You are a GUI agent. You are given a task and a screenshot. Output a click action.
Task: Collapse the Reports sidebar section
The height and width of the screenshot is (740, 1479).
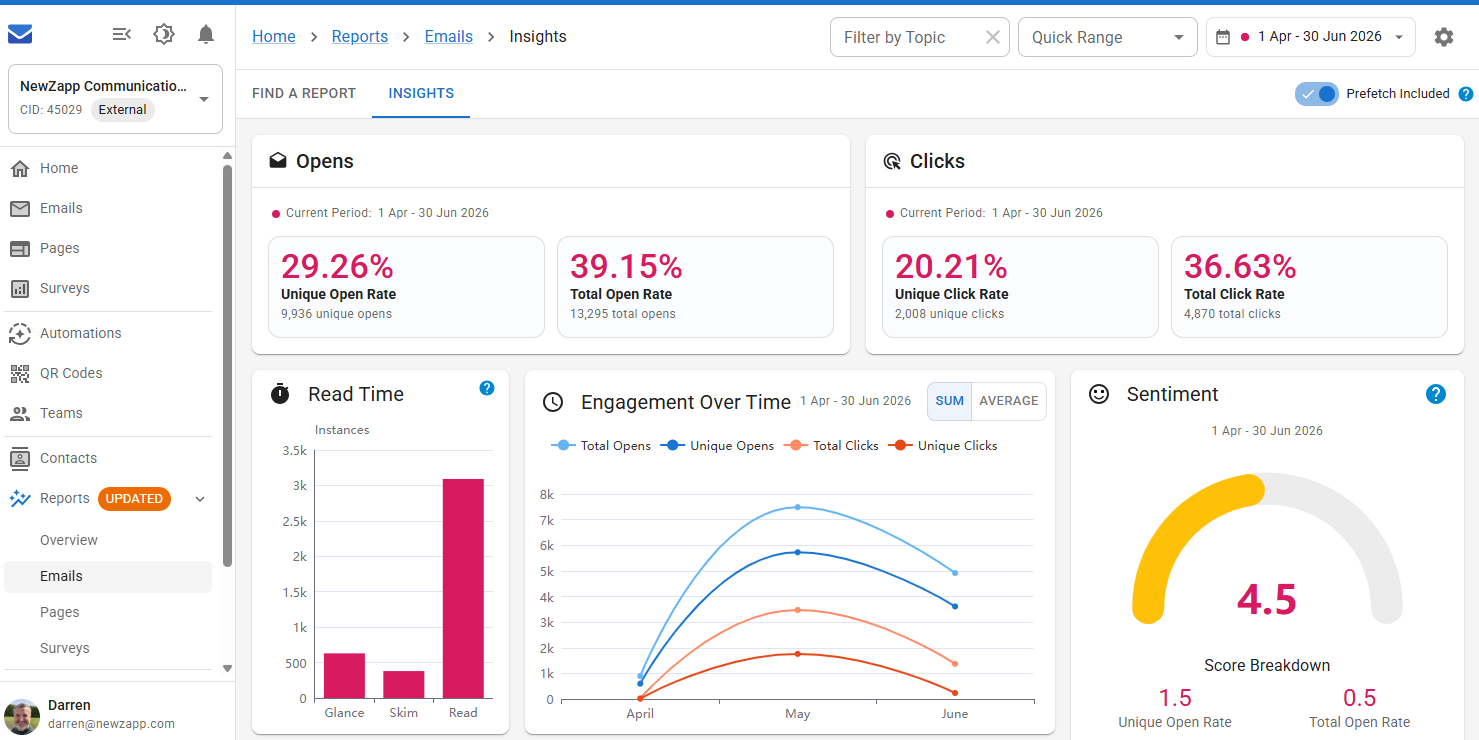pos(200,499)
